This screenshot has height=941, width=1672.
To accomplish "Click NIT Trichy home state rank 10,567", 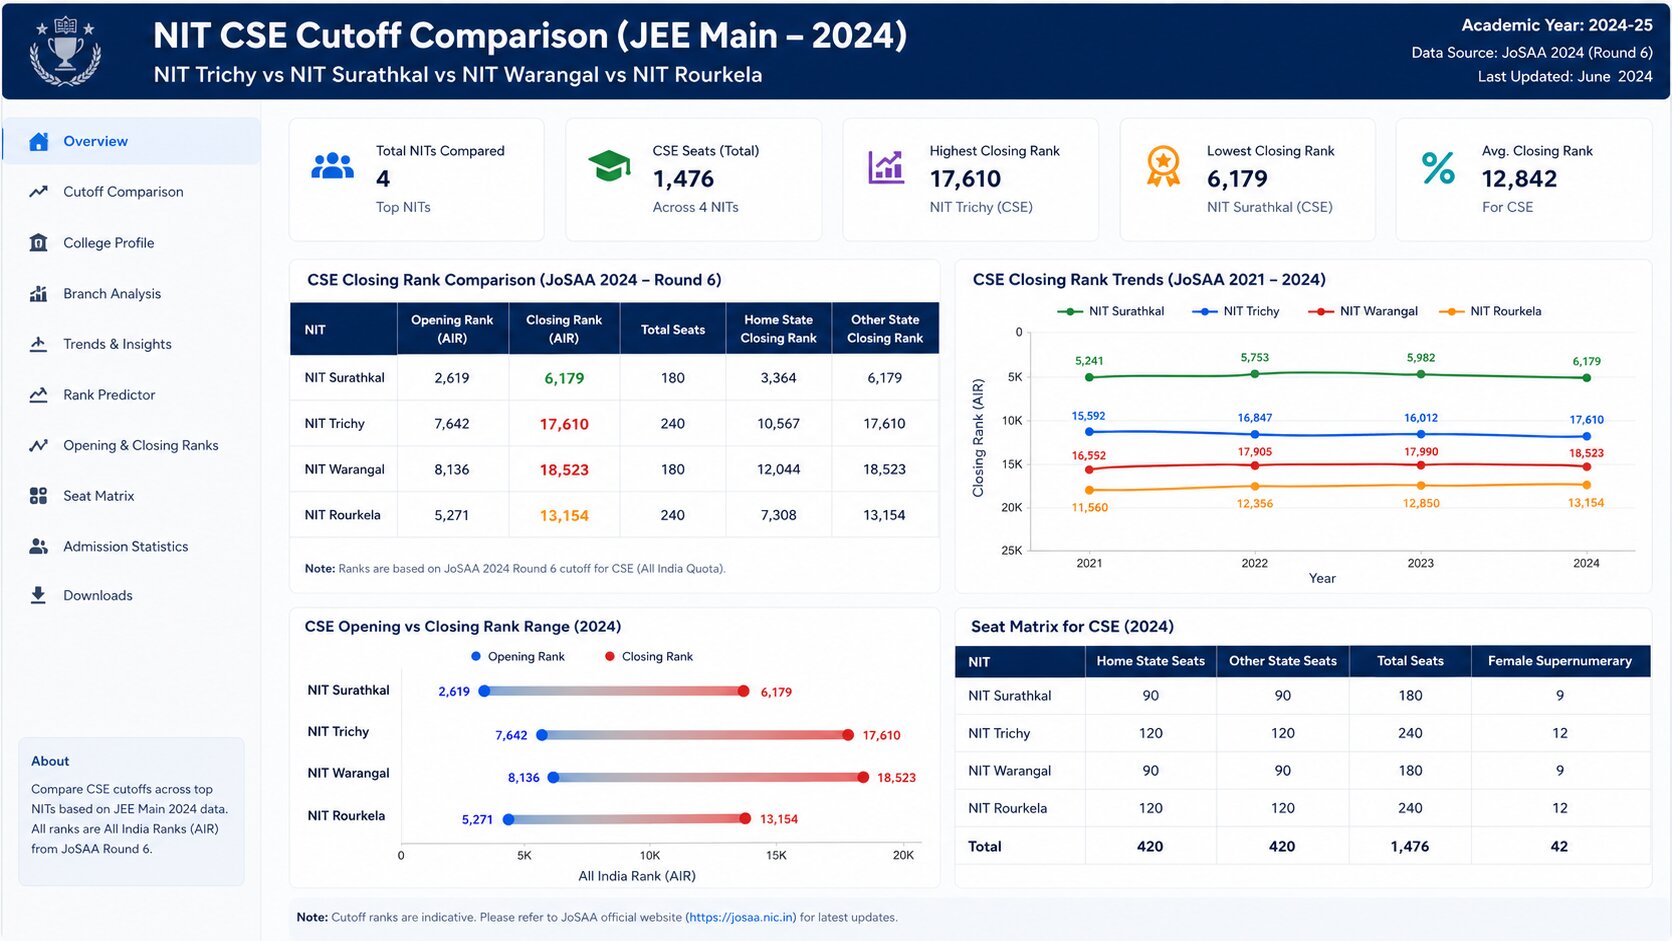I will pos(778,424).
